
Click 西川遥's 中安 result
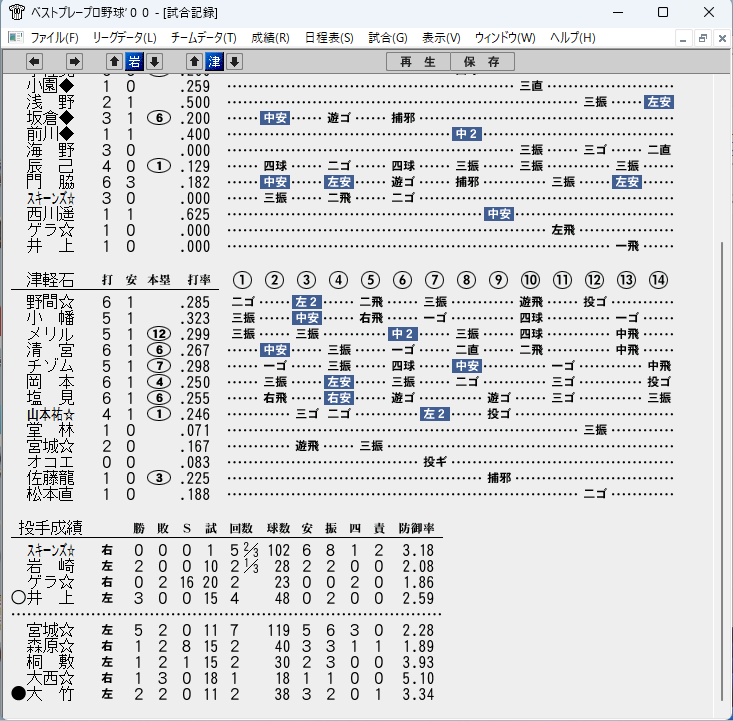pos(499,214)
